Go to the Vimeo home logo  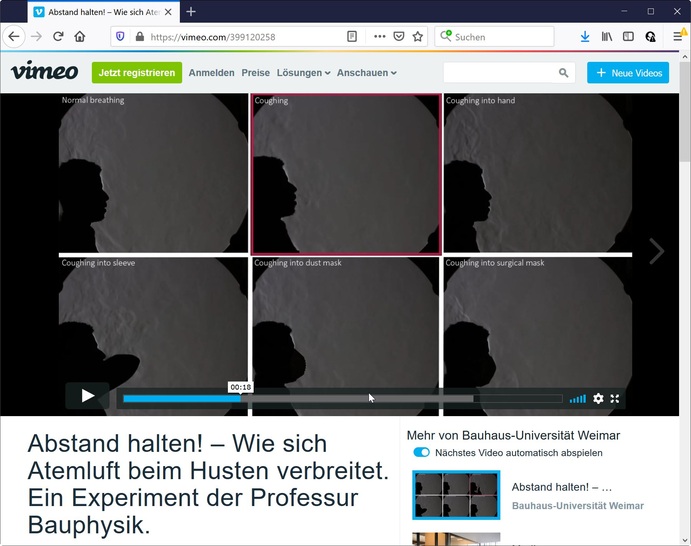pyautogui.click(x=44, y=72)
